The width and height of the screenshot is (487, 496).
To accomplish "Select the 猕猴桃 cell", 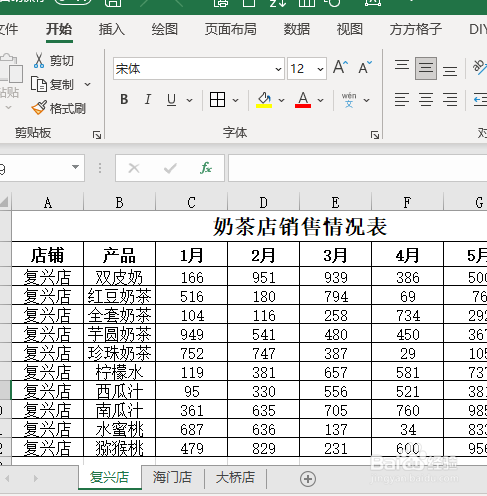I will pos(119,447).
